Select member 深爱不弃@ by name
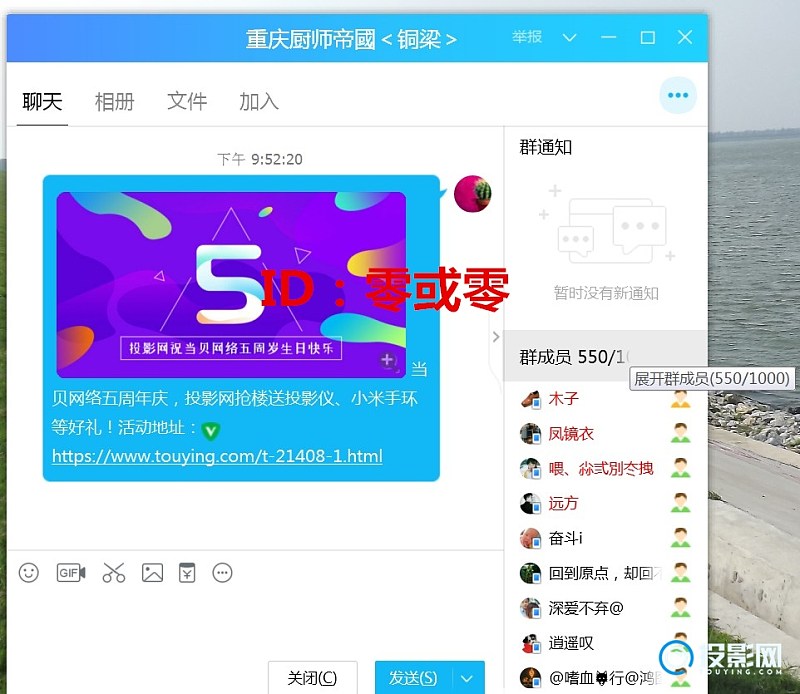This screenshot has width=800, height=694. (x=586, y=608)
